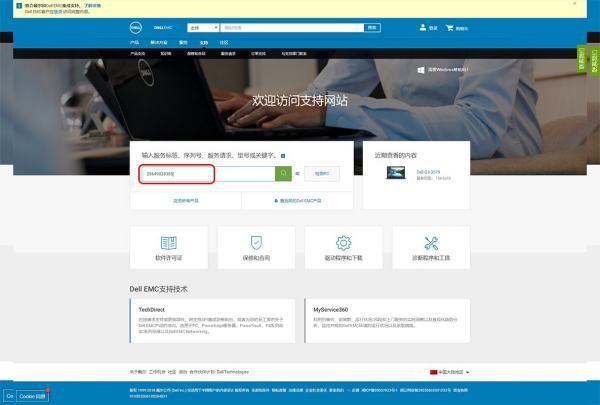Click the service tag input field

[207, 174]
